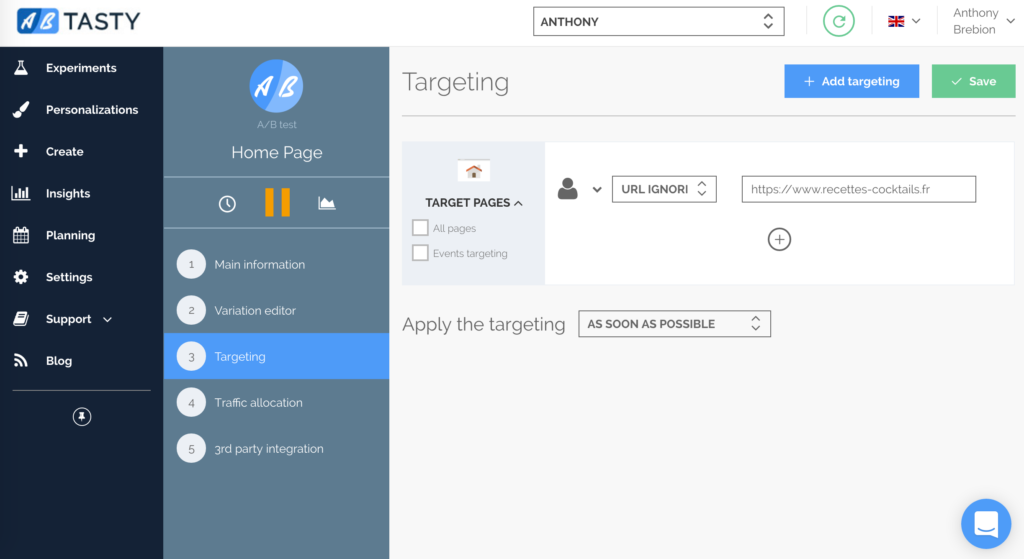Check the Events targeting checkbox
The height and width of the screenshot is (559, 1024).
(420, 253)
